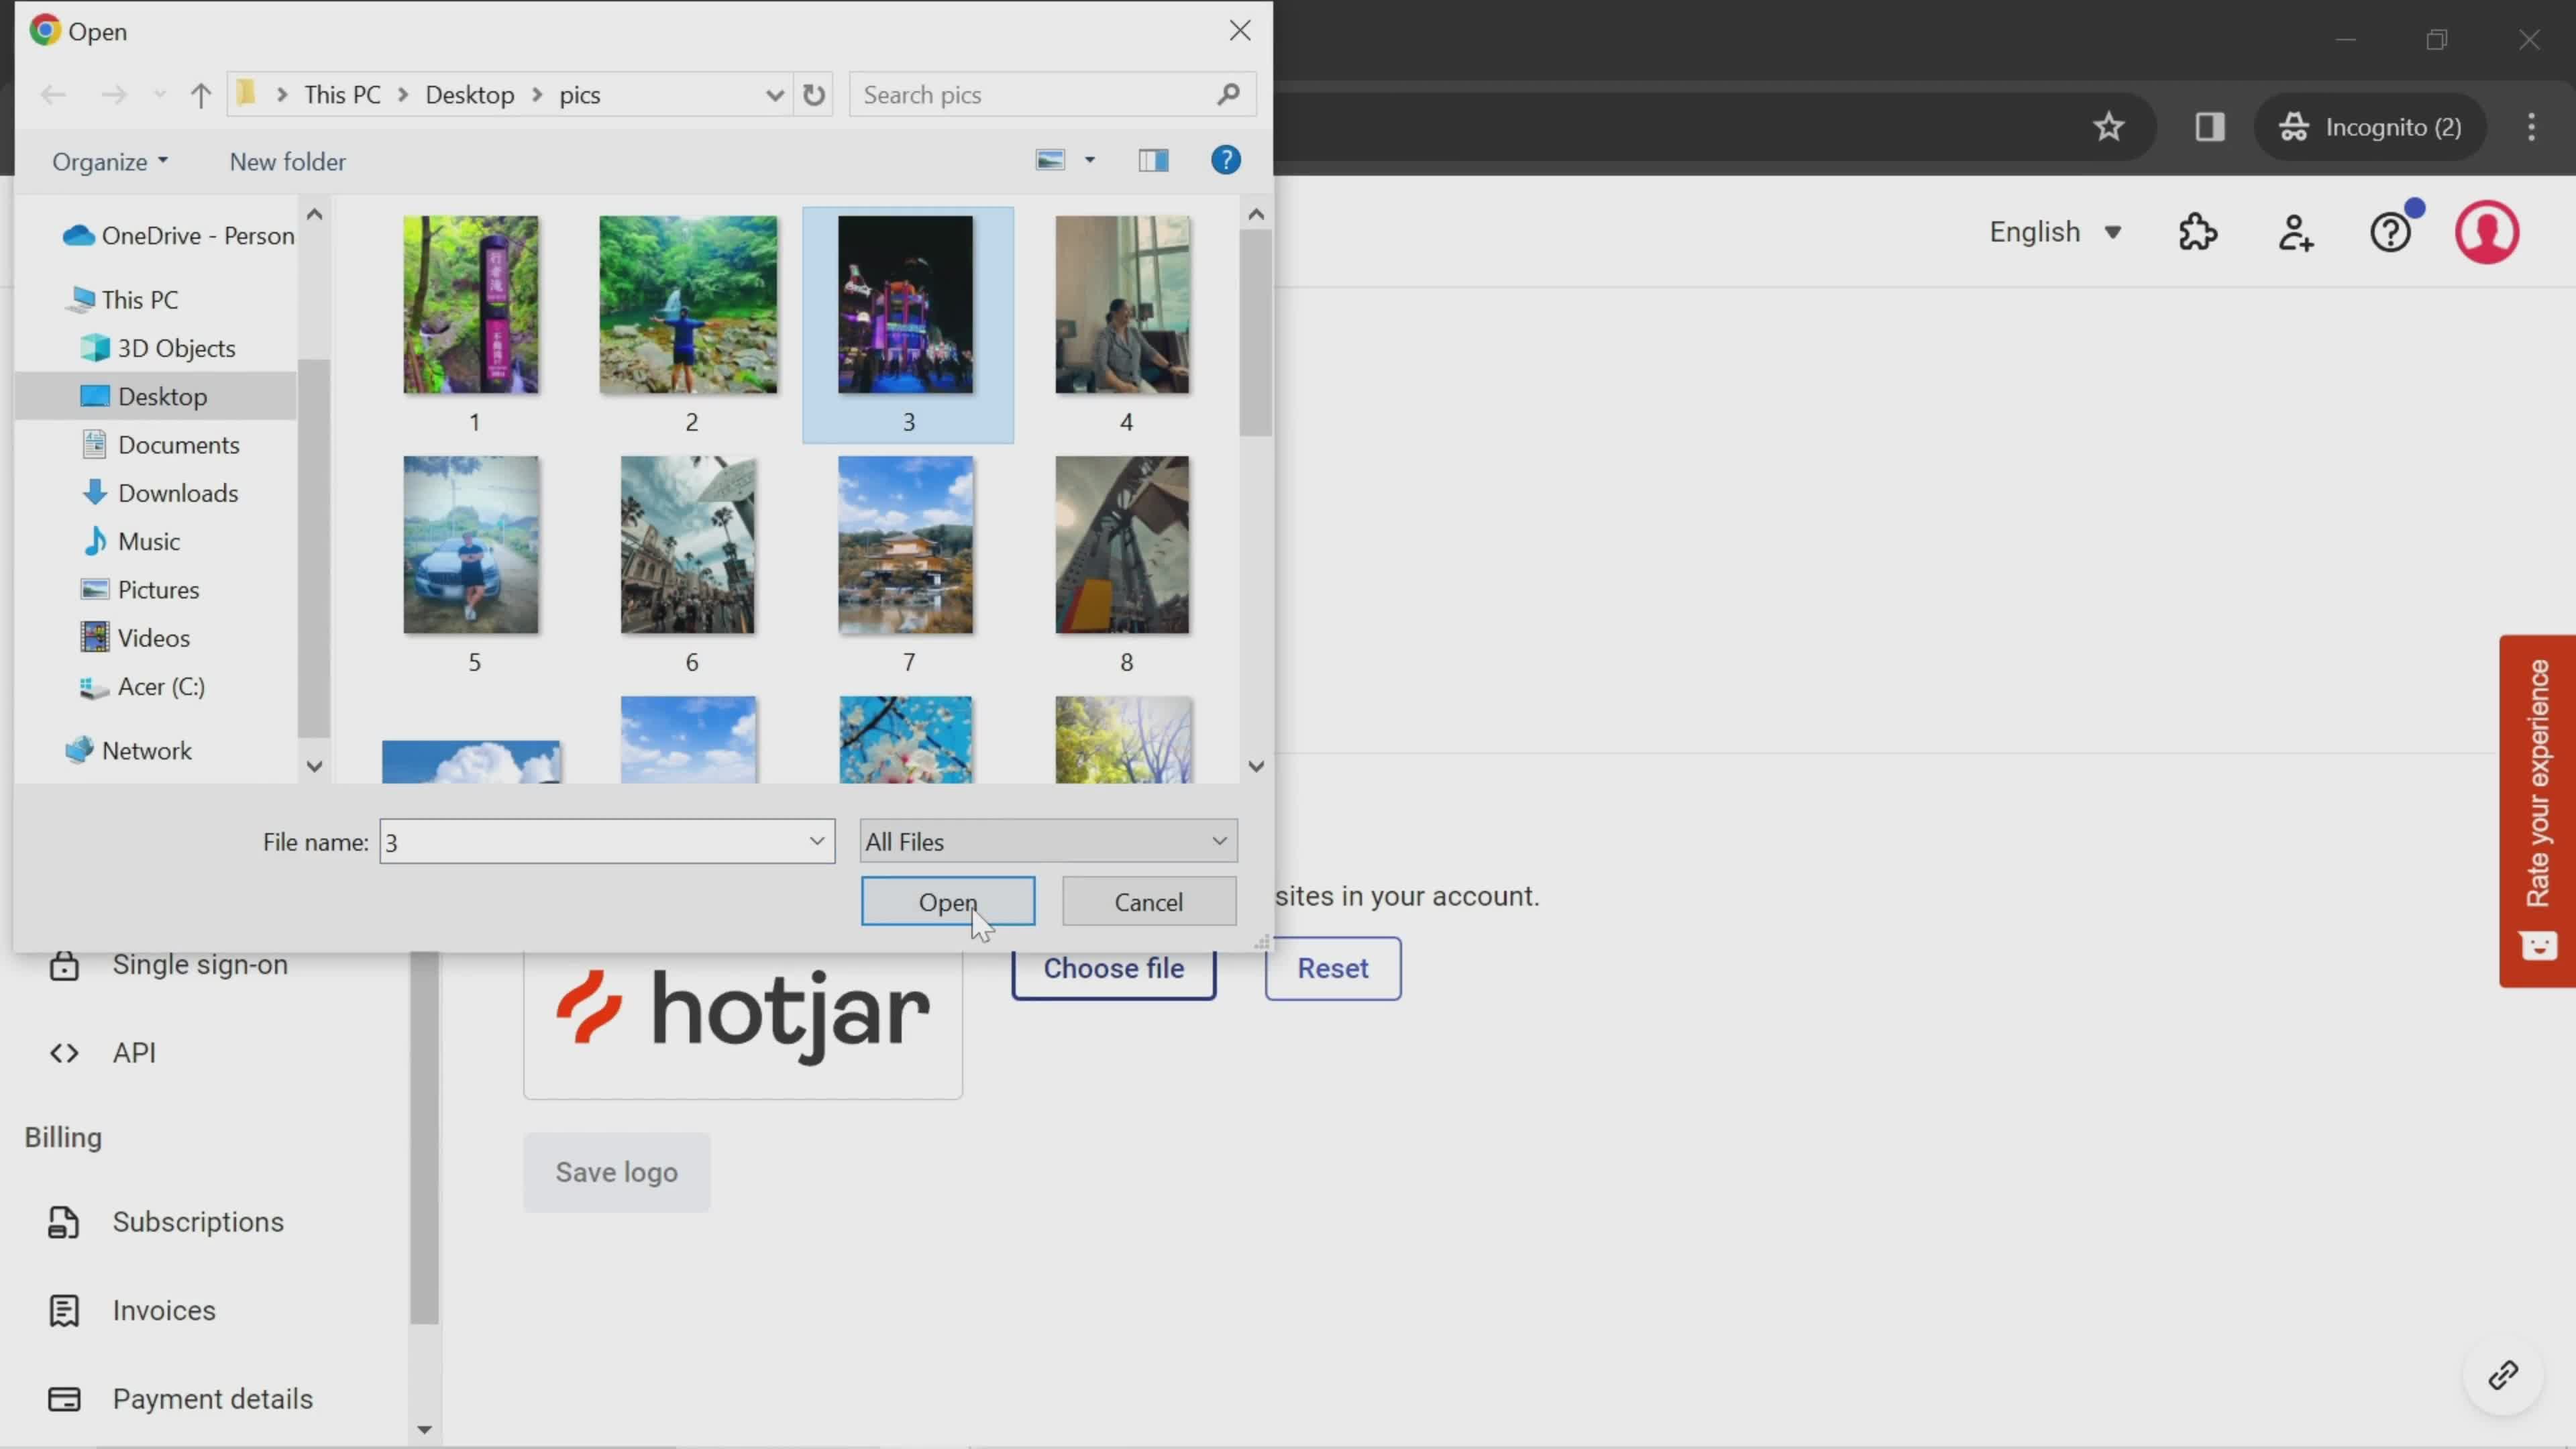Open Subscriptions billing page
Viewport: 2576px width, 1449px height.
(166, 1222)
